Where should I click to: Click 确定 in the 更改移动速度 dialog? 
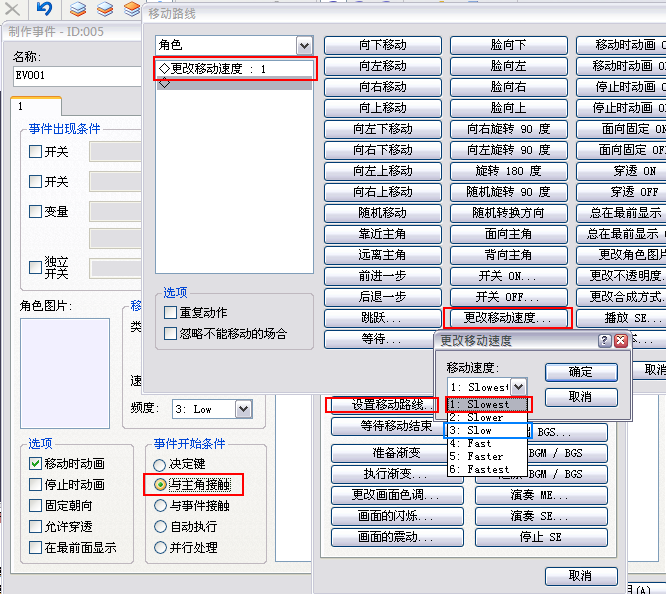tap(581, 372)
